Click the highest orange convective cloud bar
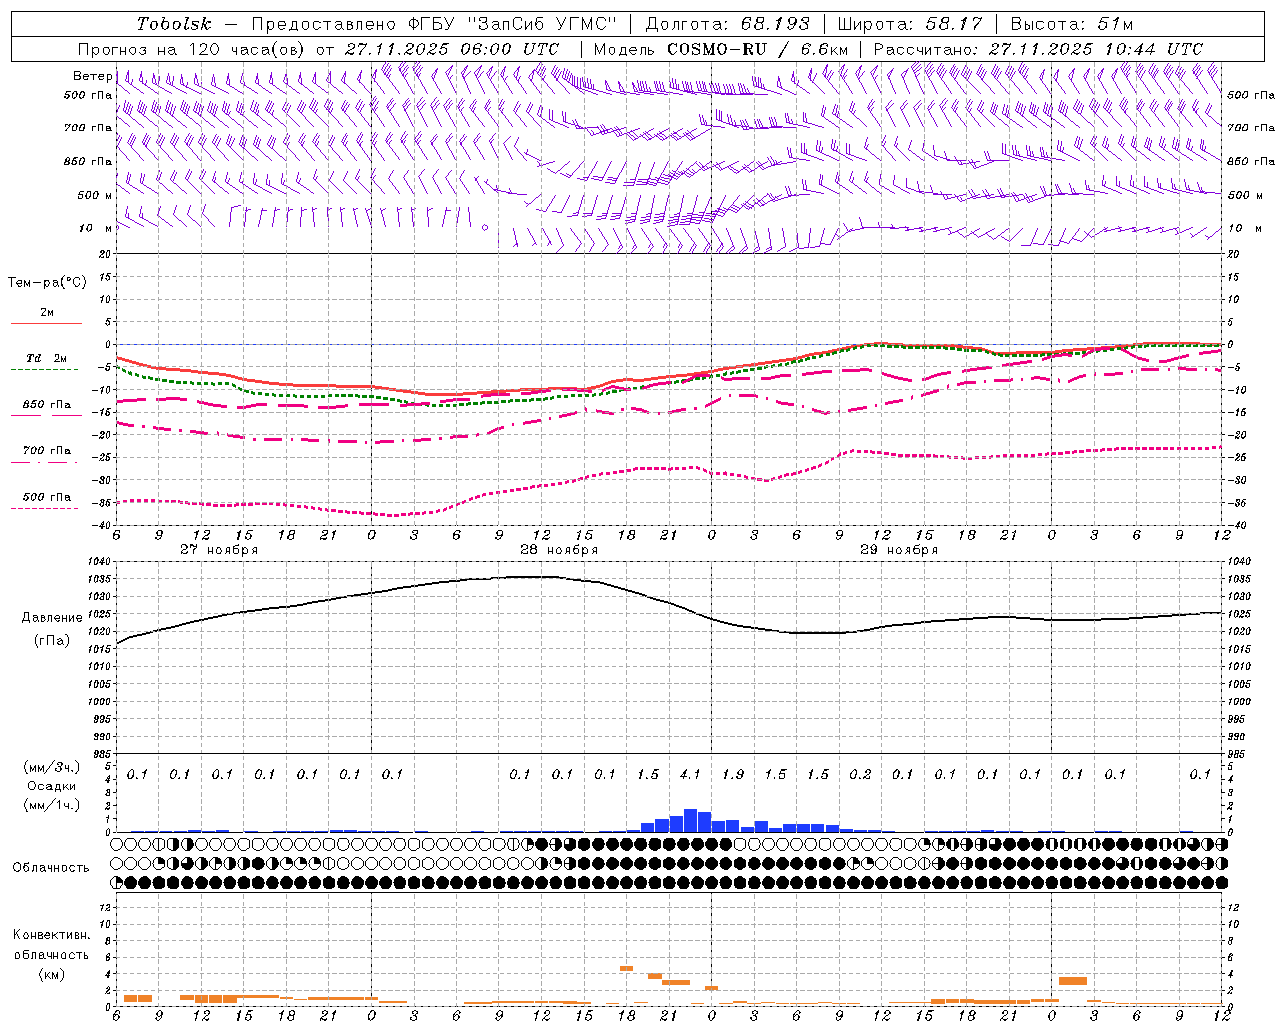This screenshot has height=1024, width=1280. (627, 968)
